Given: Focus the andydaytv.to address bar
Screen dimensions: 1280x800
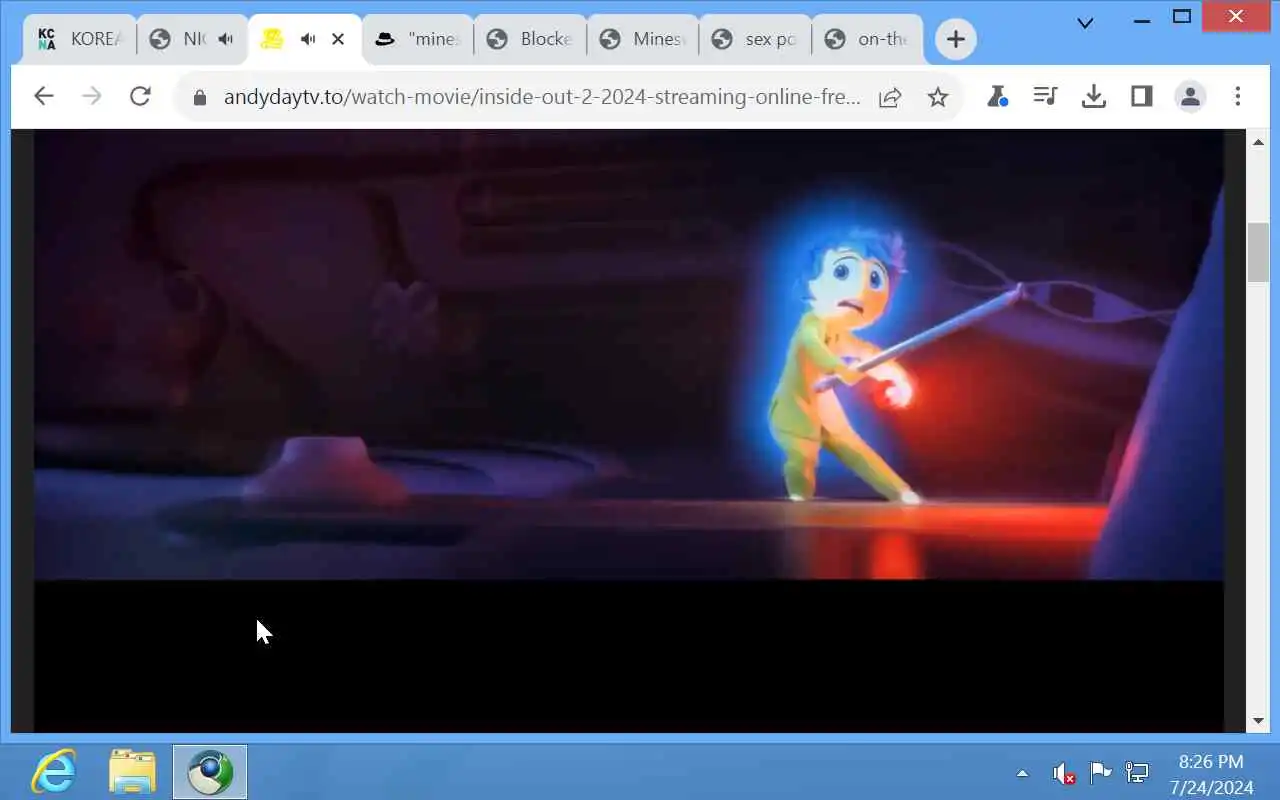Looking at the screenshot, I should click(x=542, y=97).
